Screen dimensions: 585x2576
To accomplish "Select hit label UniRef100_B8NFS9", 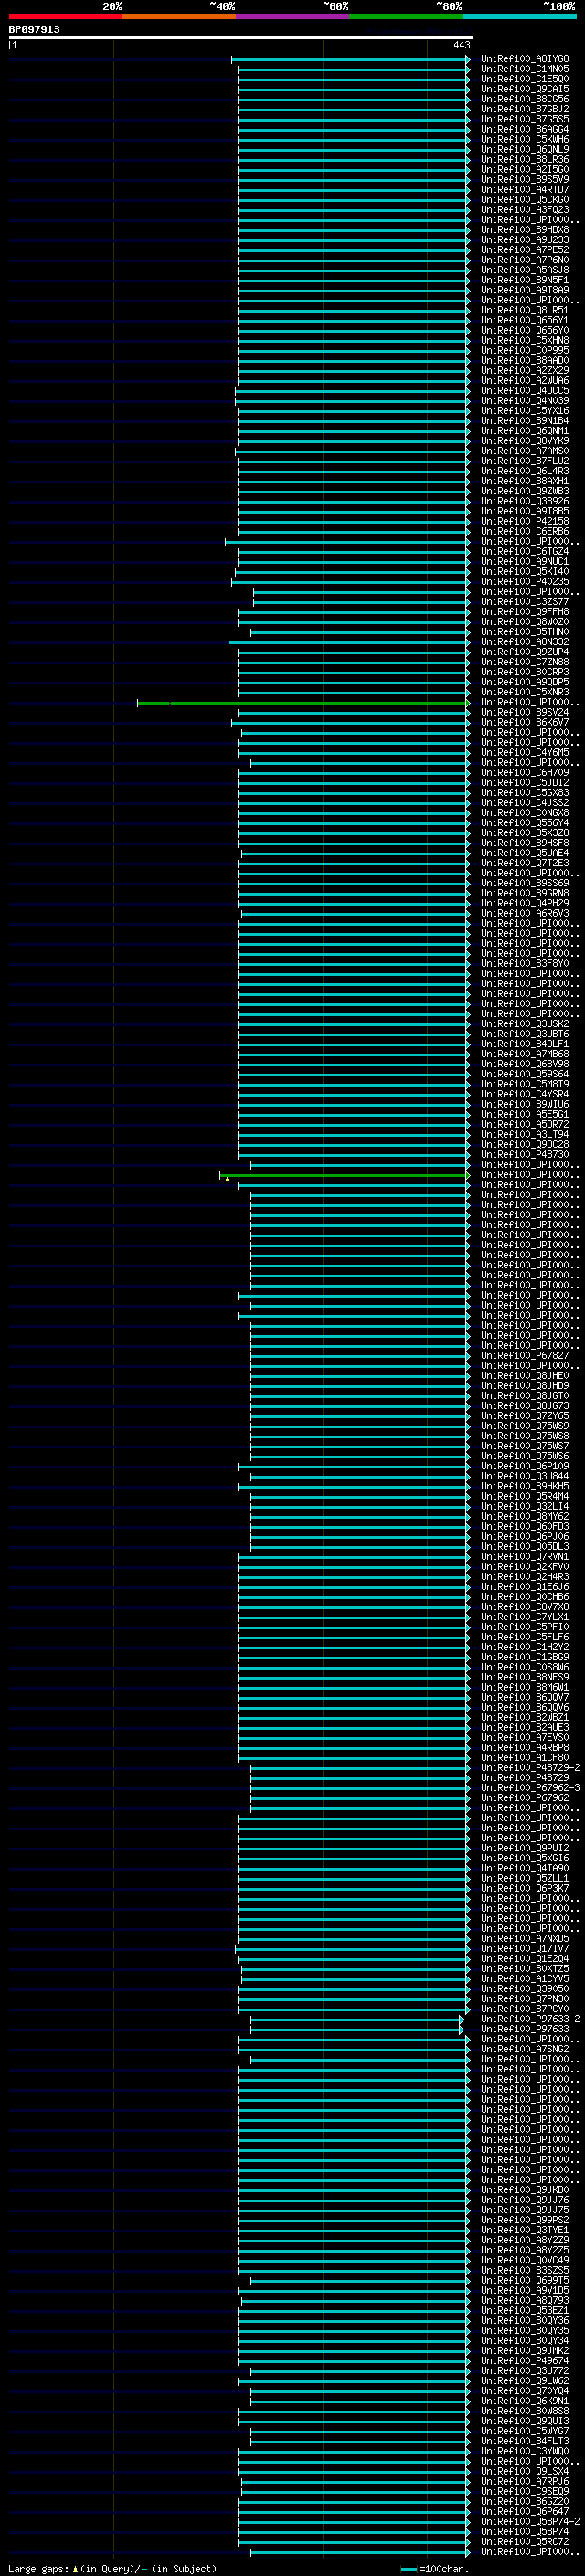I will coord(525,1677).
